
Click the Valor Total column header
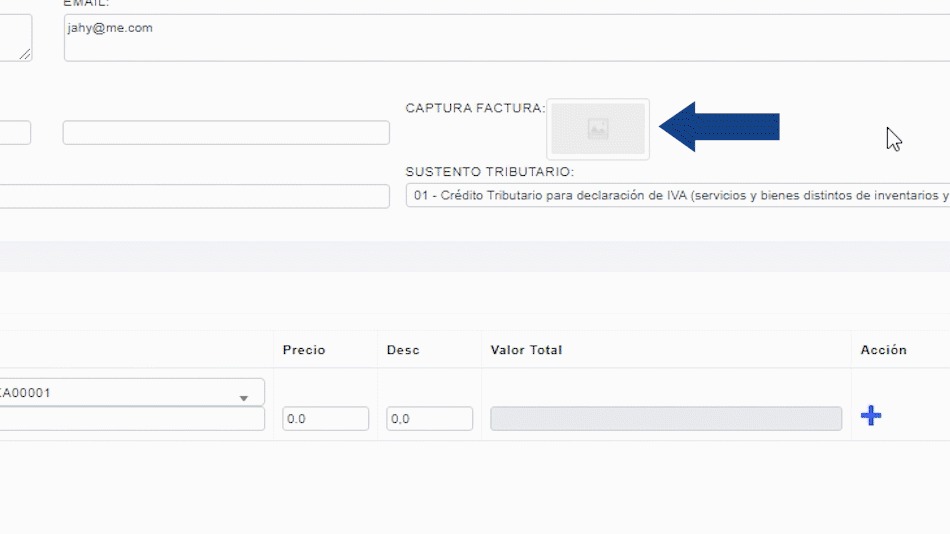pyautogui.click(x=526, y=350)
